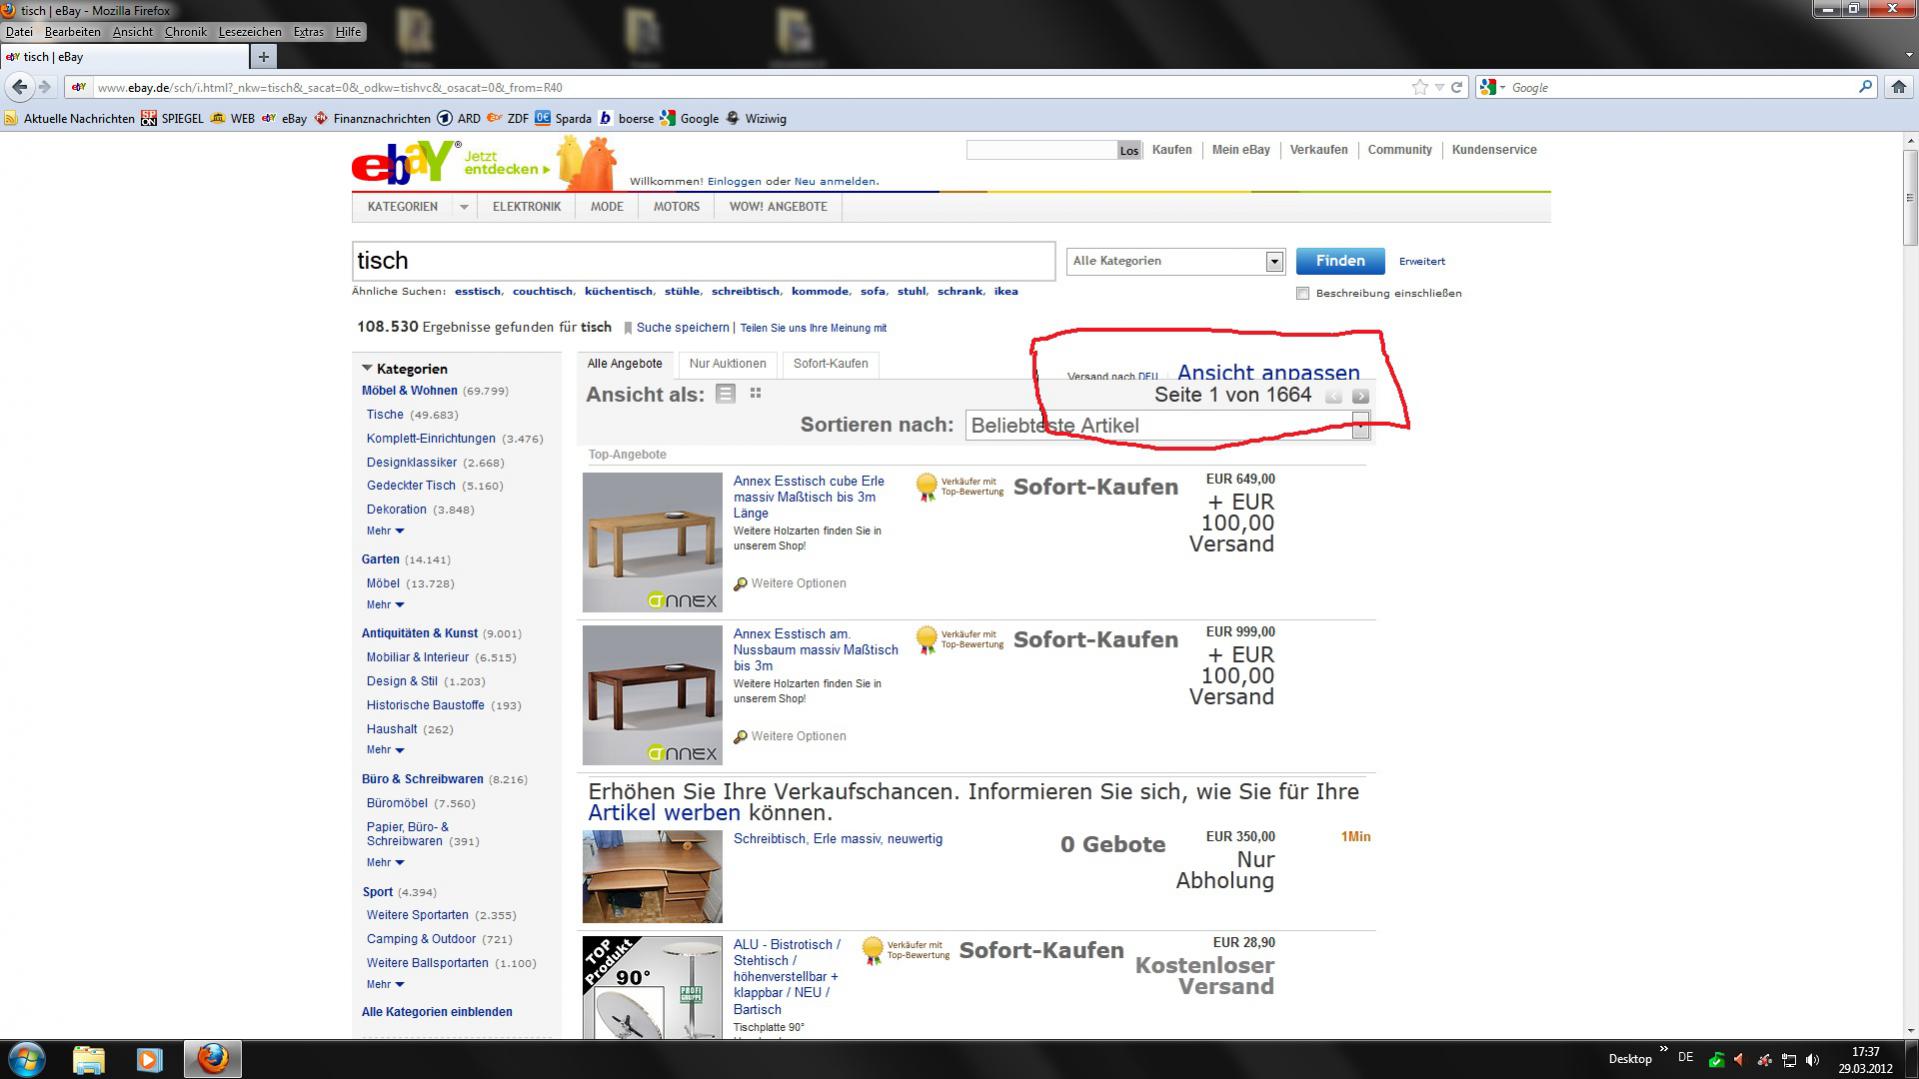Click the Weitere Optionen key icon for Erle table
The width and height of the screenshot is (1919, 1079).
tap(740, 584)
